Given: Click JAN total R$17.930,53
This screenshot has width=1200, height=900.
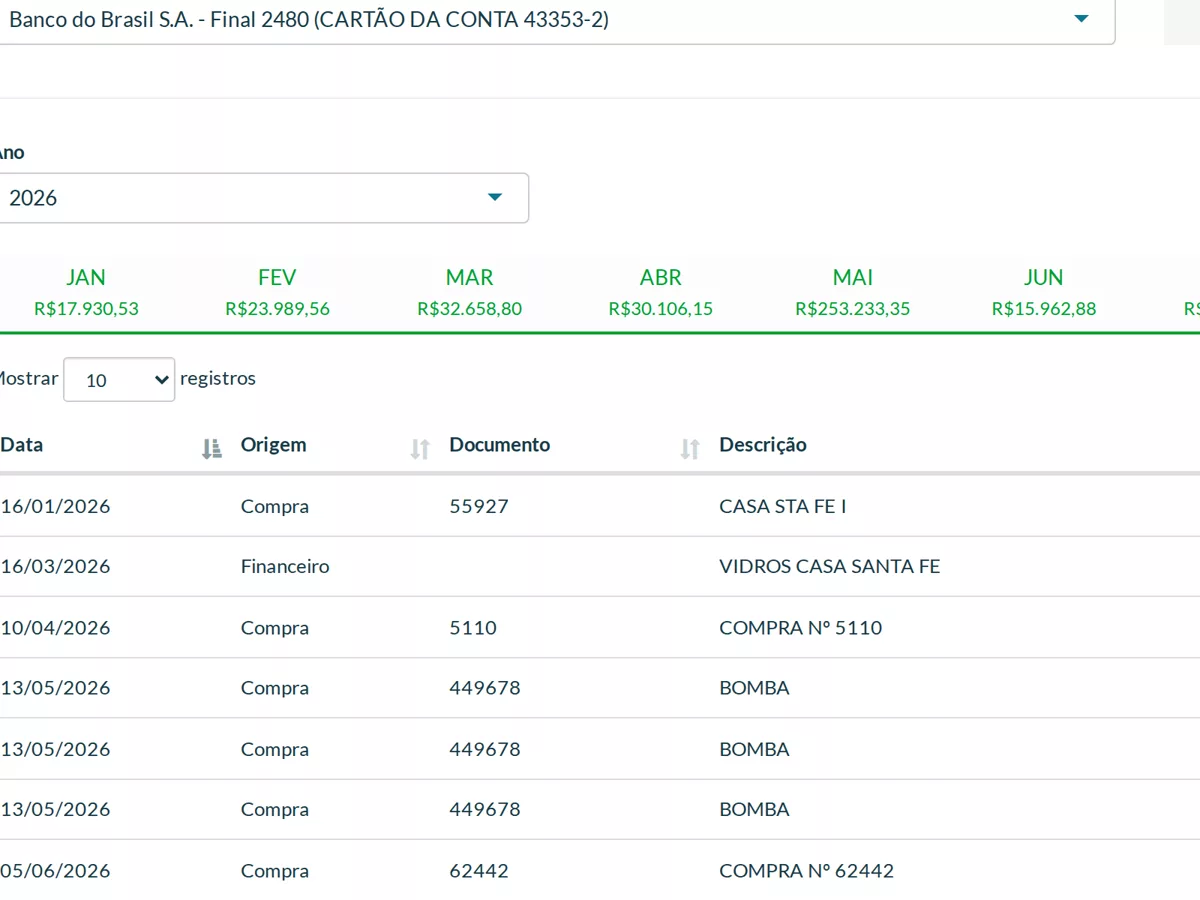Looking at the screenshot, I should (86, 309).
